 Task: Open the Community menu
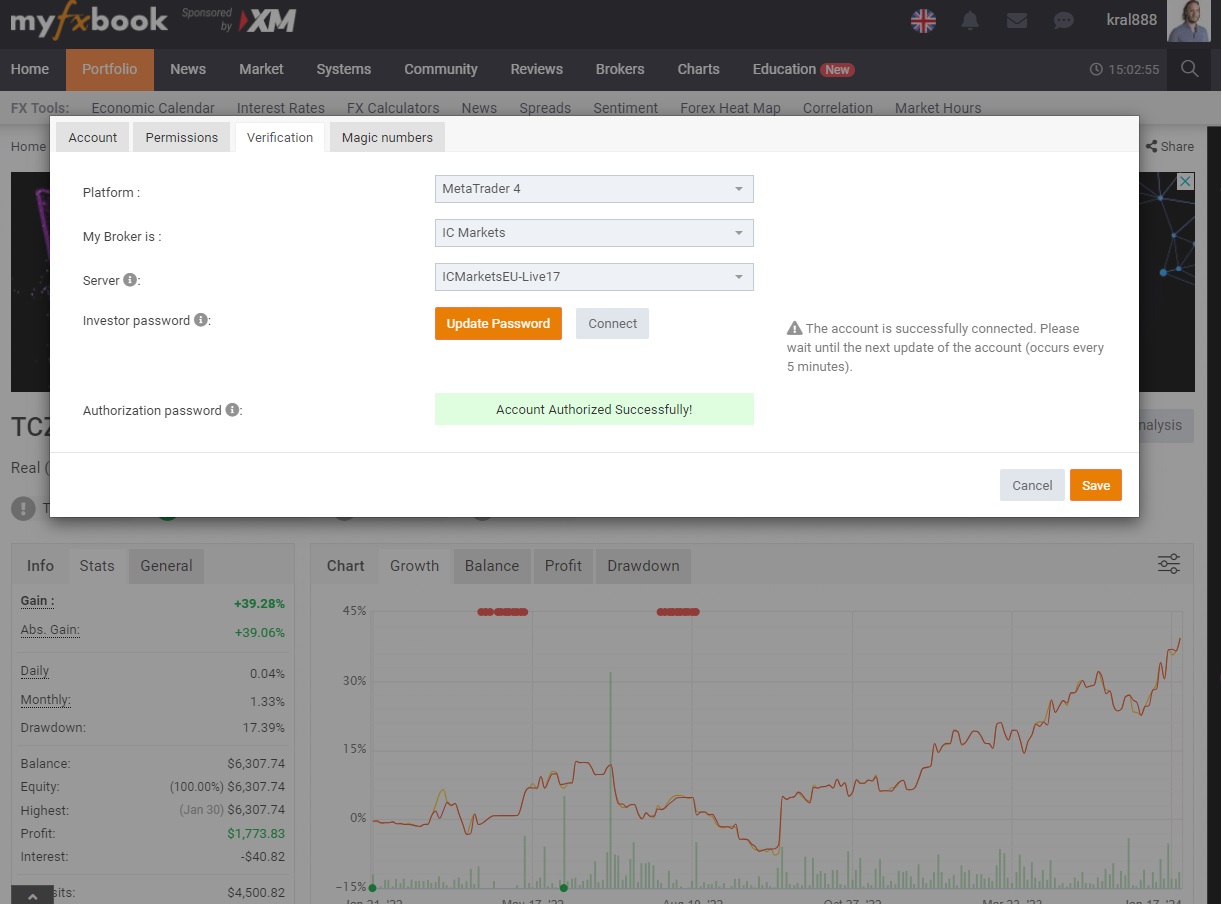(x=441, y=69)
